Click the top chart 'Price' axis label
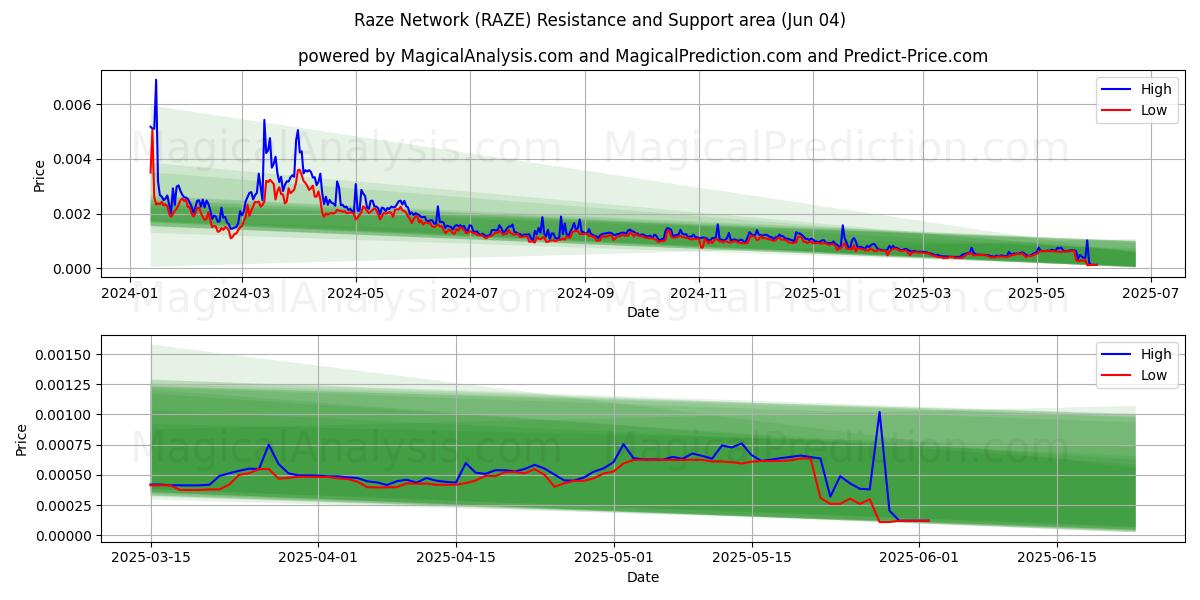This screenshot has width=1200, height=600. [39, 176]
